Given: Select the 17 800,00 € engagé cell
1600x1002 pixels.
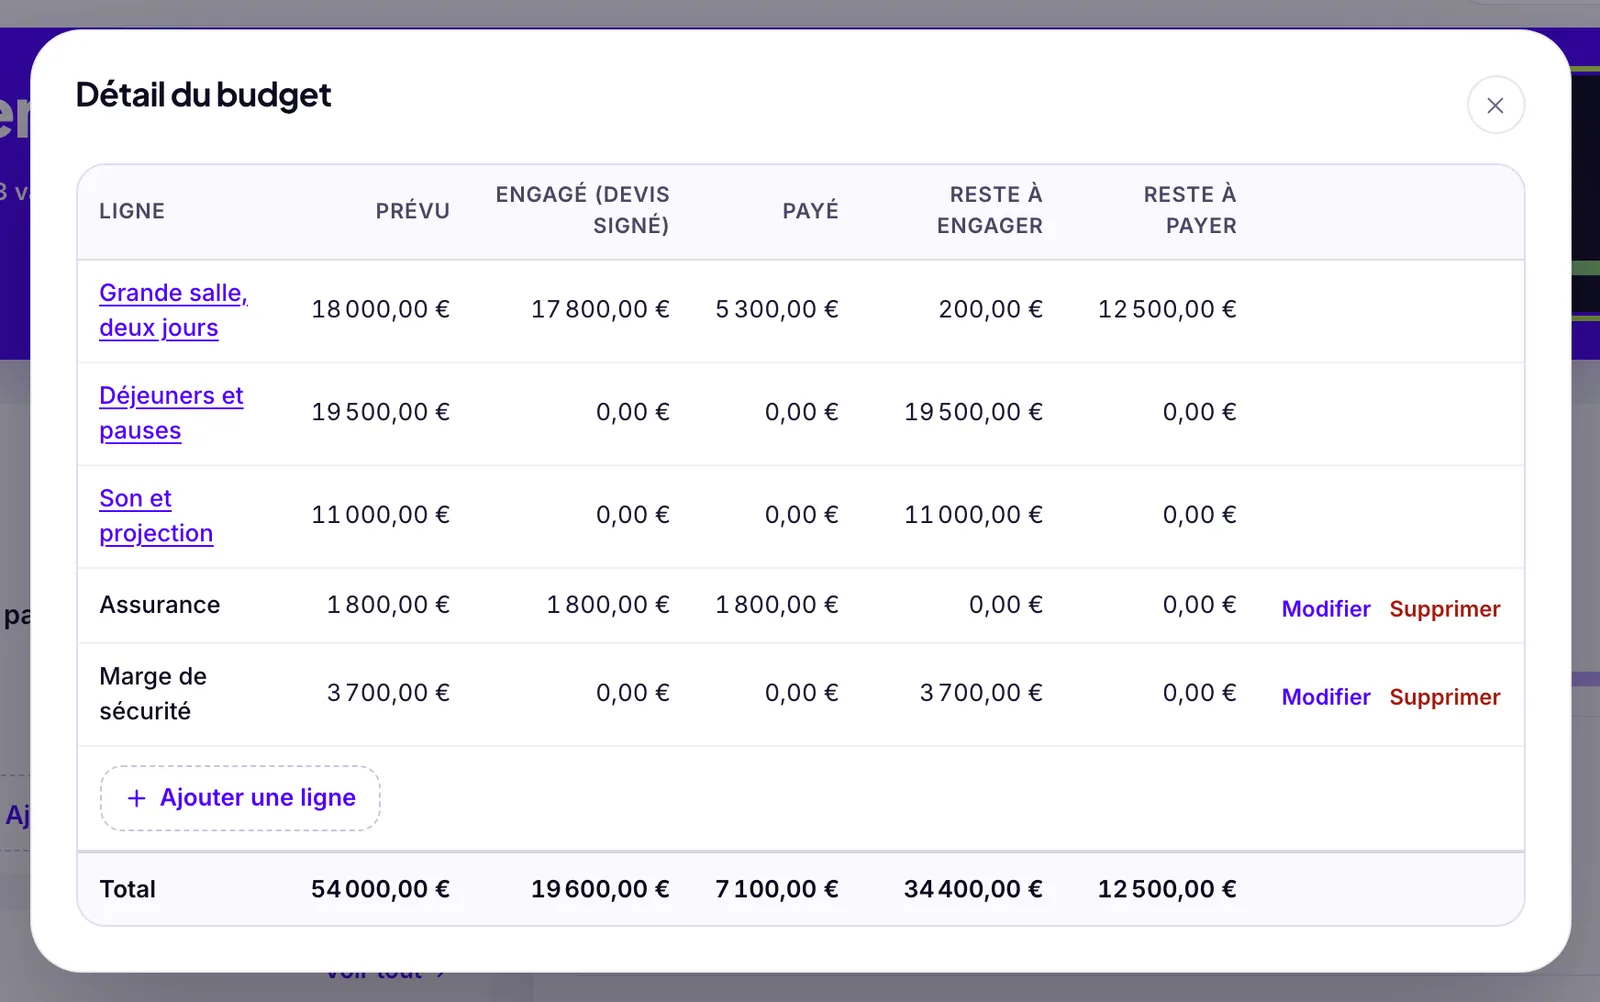Looking at the screenshot, I should [x=600, y=310].
